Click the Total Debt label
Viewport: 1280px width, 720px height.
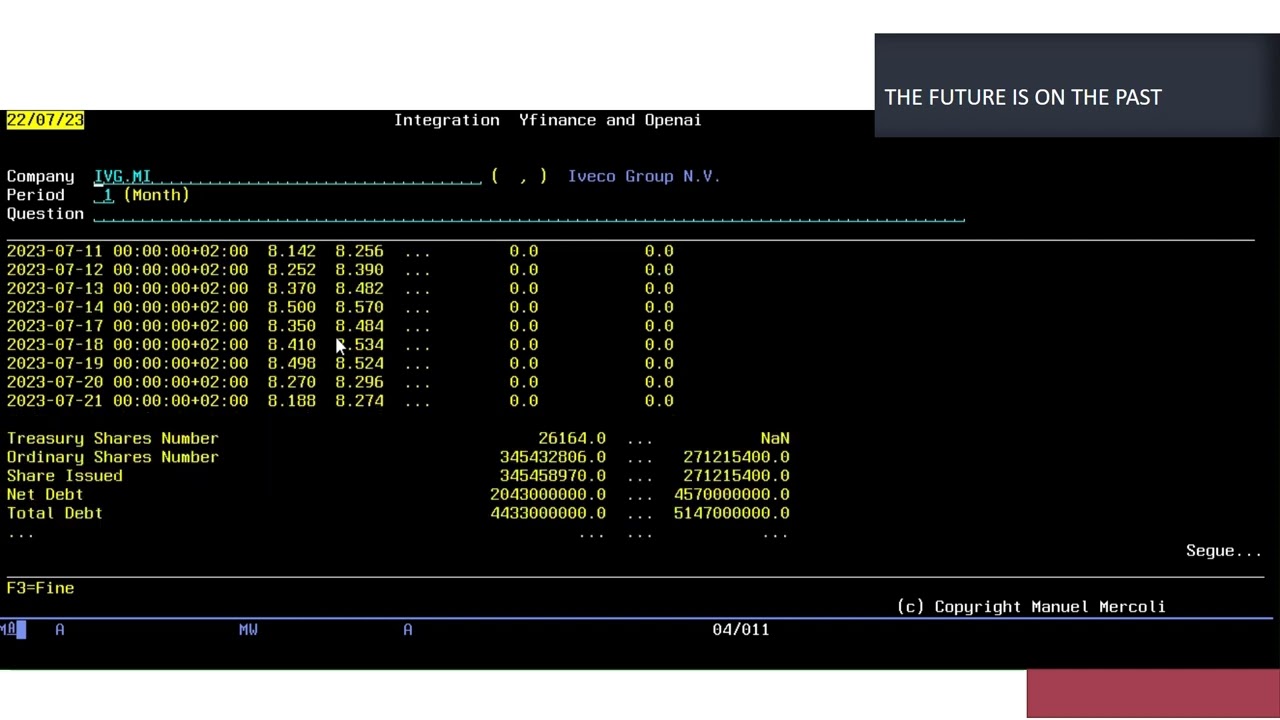(x=54, y=513)
